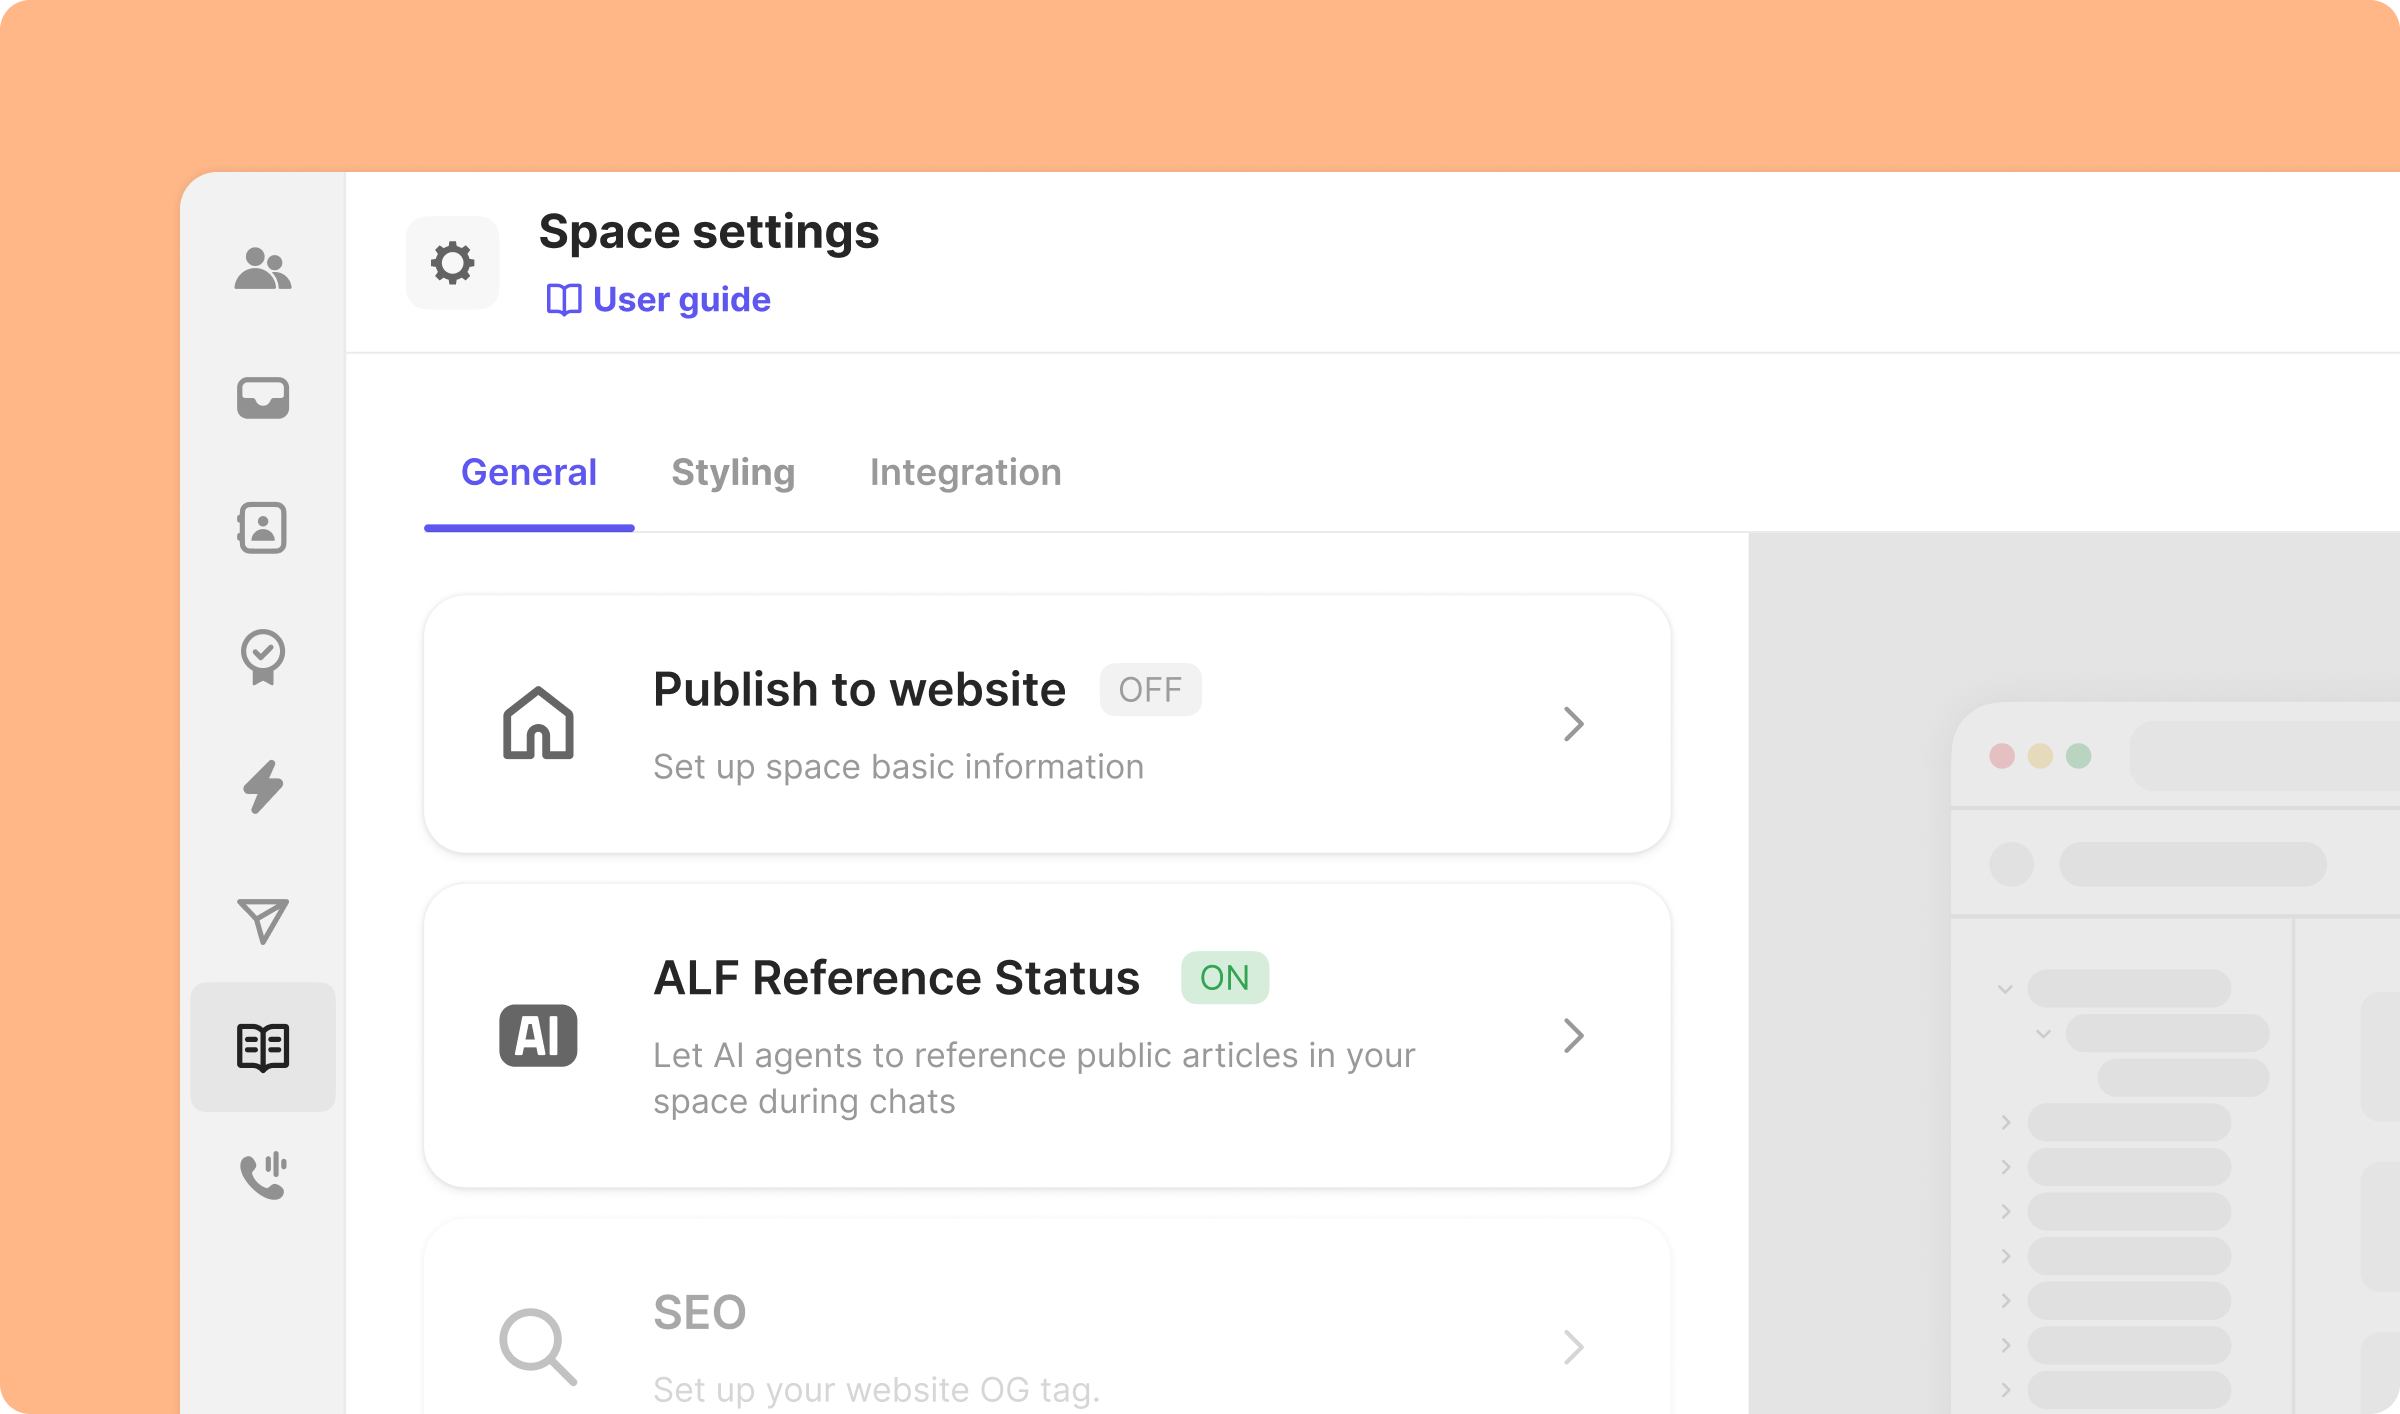
Task: Toggle the ALF Reference Status ON badge
Action: [x=1224, y=978]
